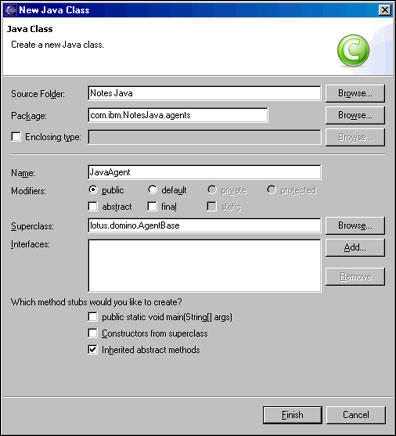The height and width of the screenshot is (436, 396).
Task: Check Constructors from superclass option
Action: pyautogui.click(x=93, y=333)
